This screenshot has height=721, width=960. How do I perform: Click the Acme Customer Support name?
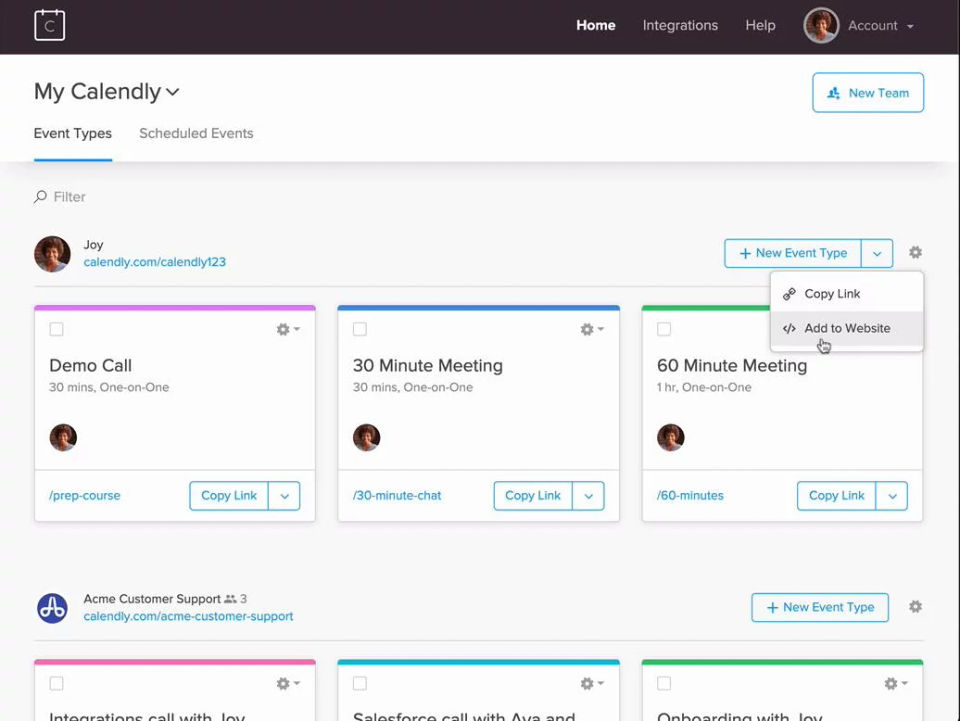[152, 599]
